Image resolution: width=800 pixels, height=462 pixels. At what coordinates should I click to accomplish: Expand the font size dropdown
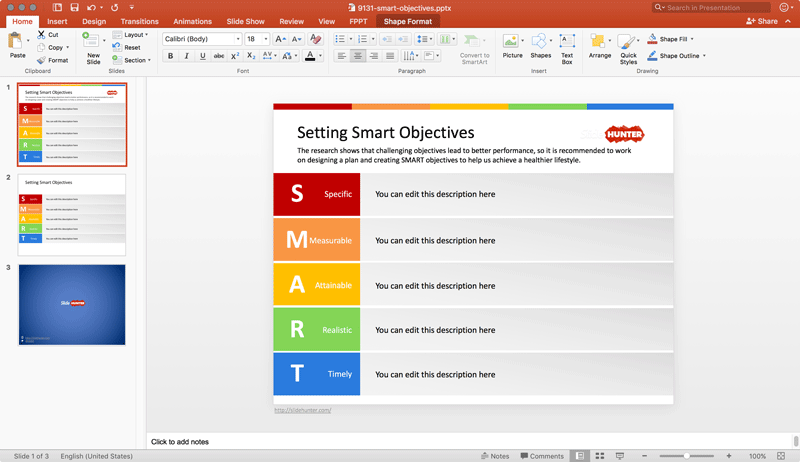pyautogui.click(x=265, y=39)
